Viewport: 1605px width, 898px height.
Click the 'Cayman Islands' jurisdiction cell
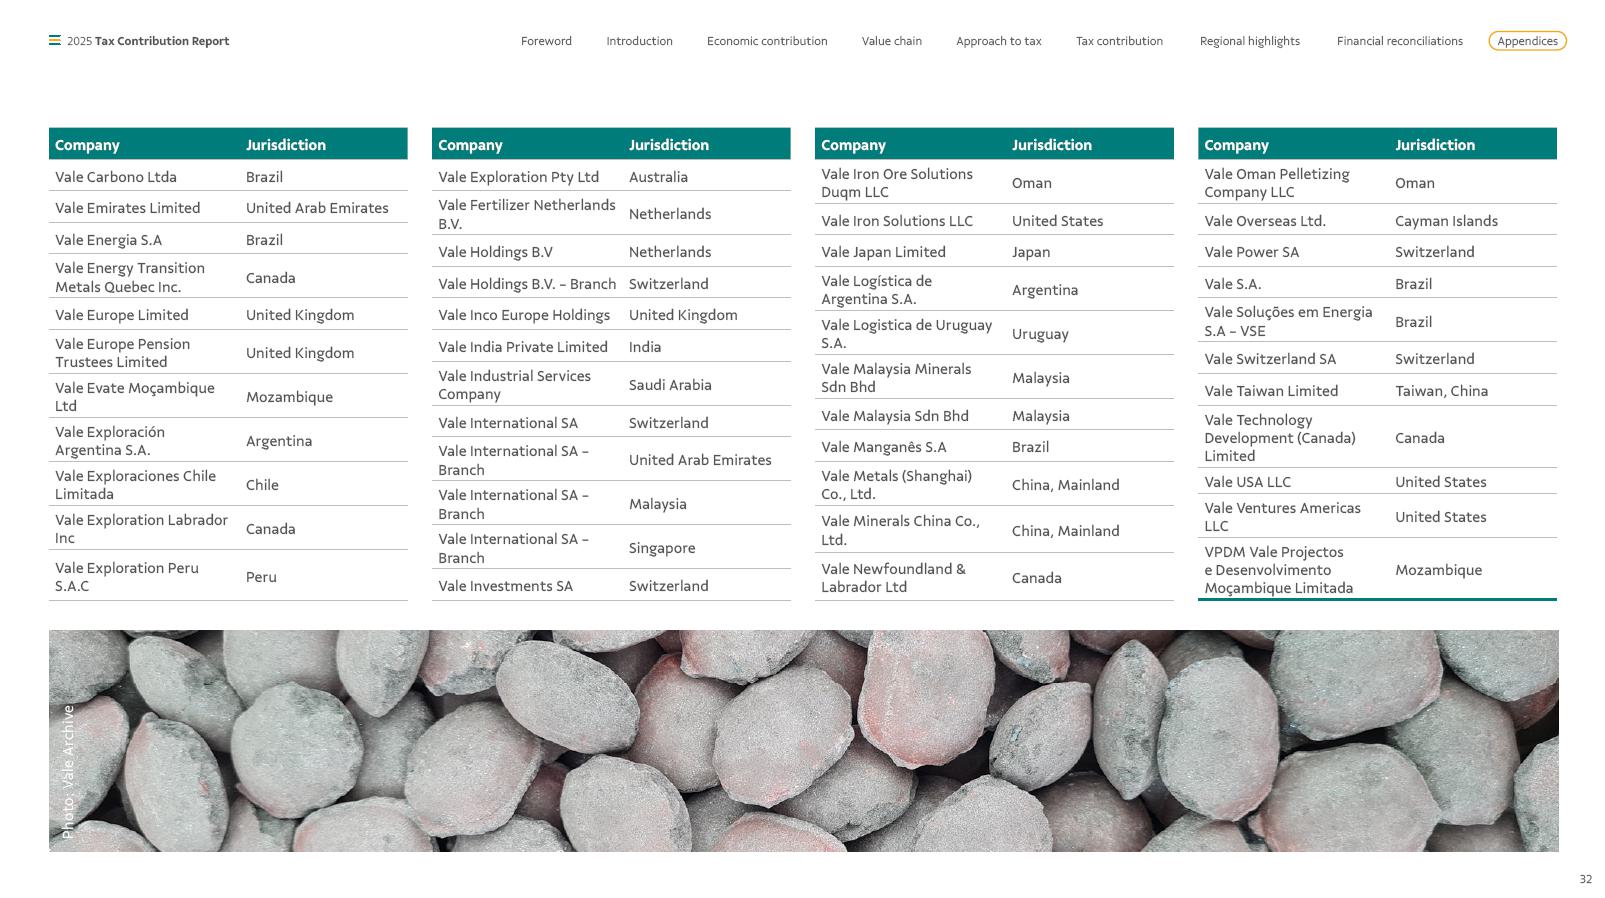tap(1446, 221)
